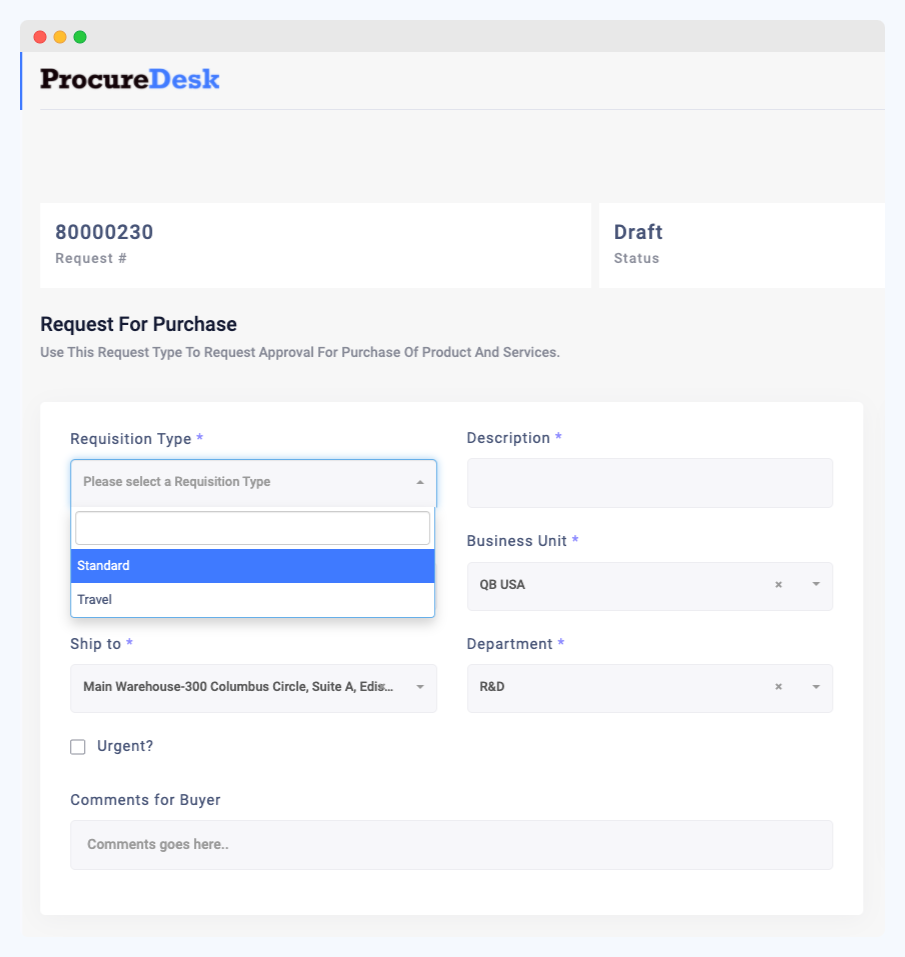This screenshot has height=957, width=905.
Task: Click the Description input field
Action: pos(650,483)
